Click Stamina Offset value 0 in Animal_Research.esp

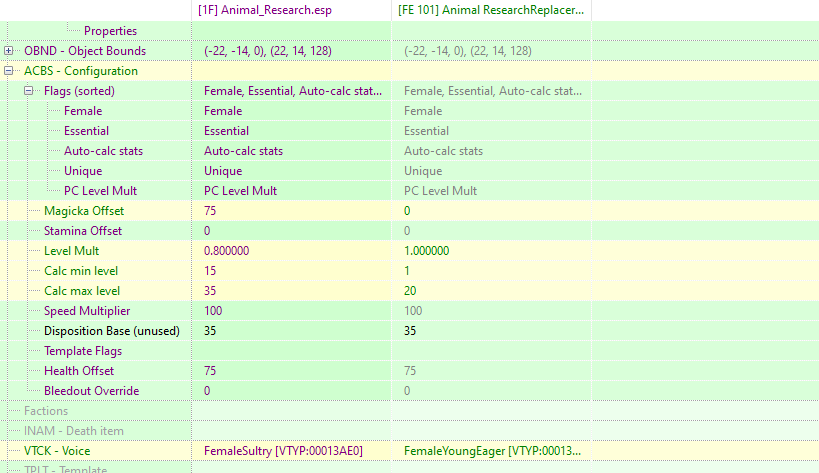[207, 231]
